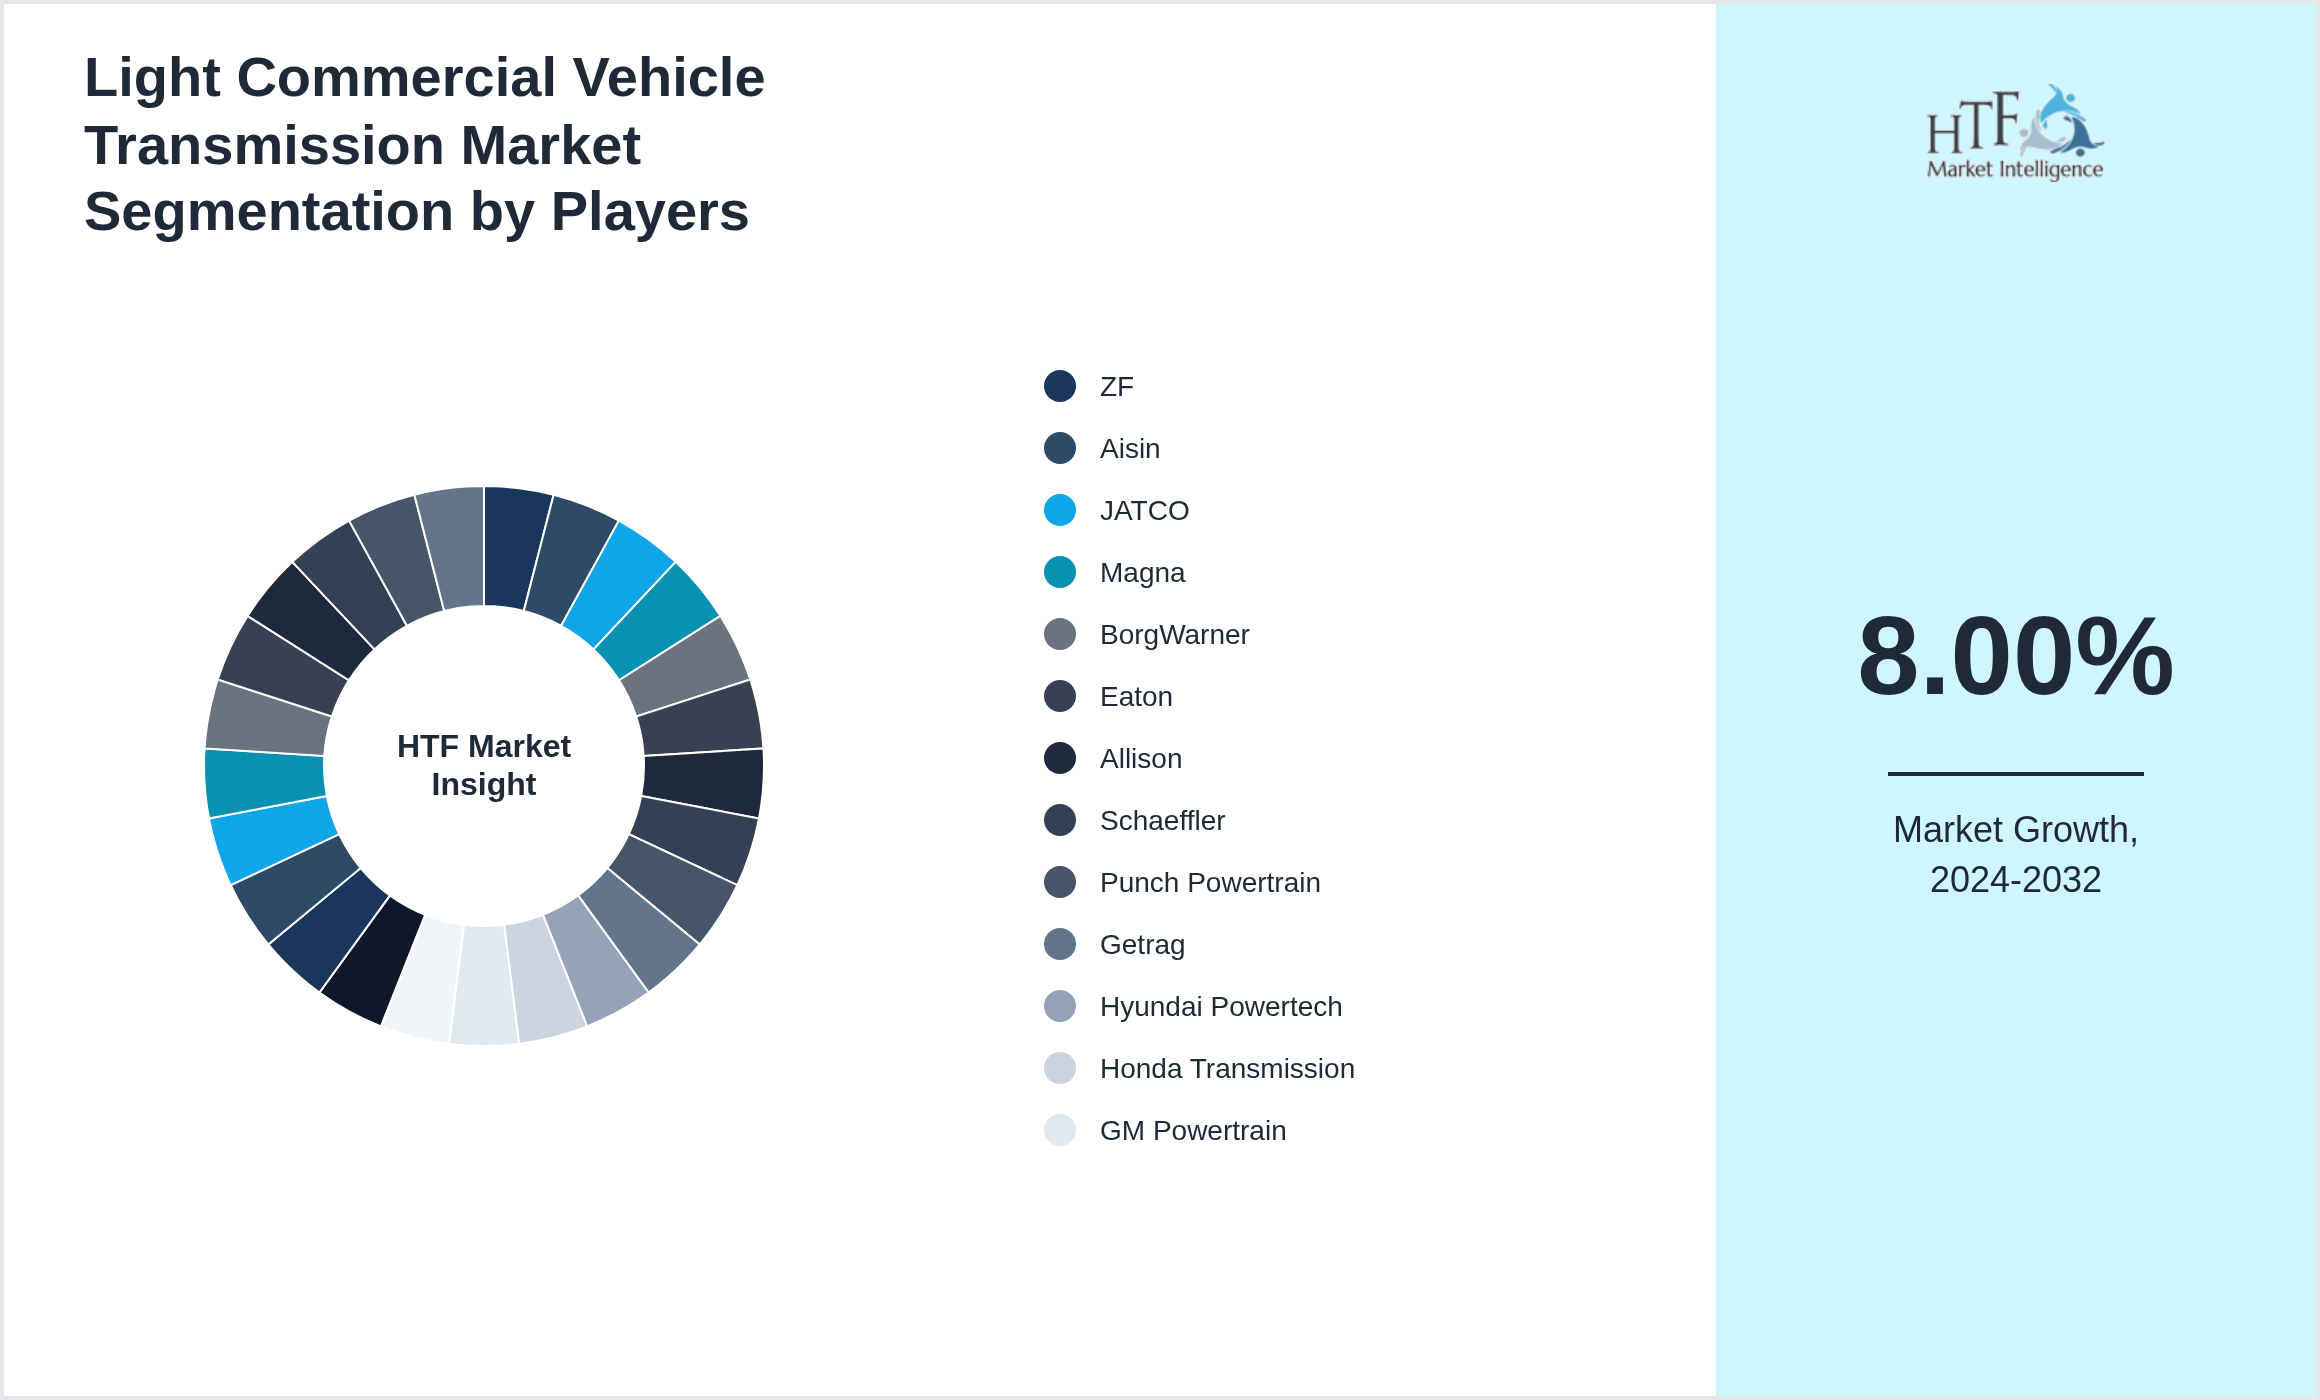
Task: Click the ZF legend color dot
Action: tap(1060, 386)
